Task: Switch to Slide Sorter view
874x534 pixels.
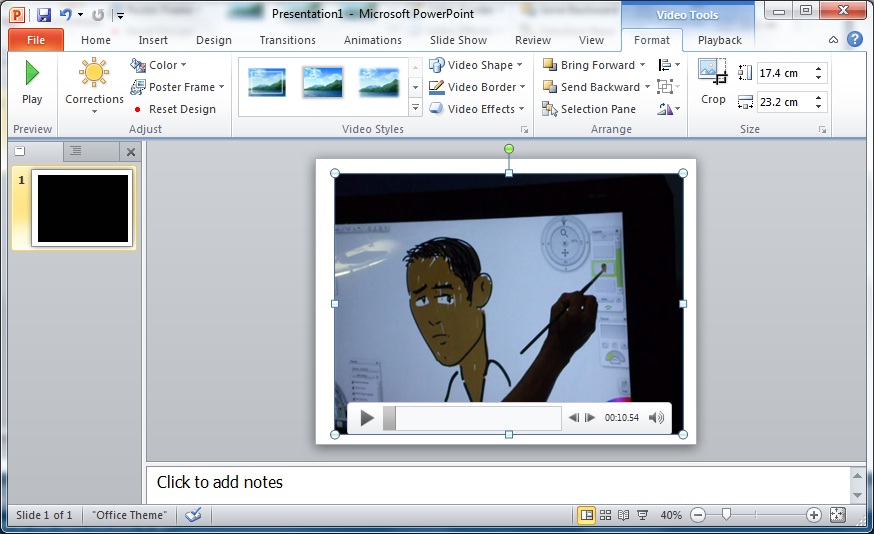Action: tap(605, 515)
